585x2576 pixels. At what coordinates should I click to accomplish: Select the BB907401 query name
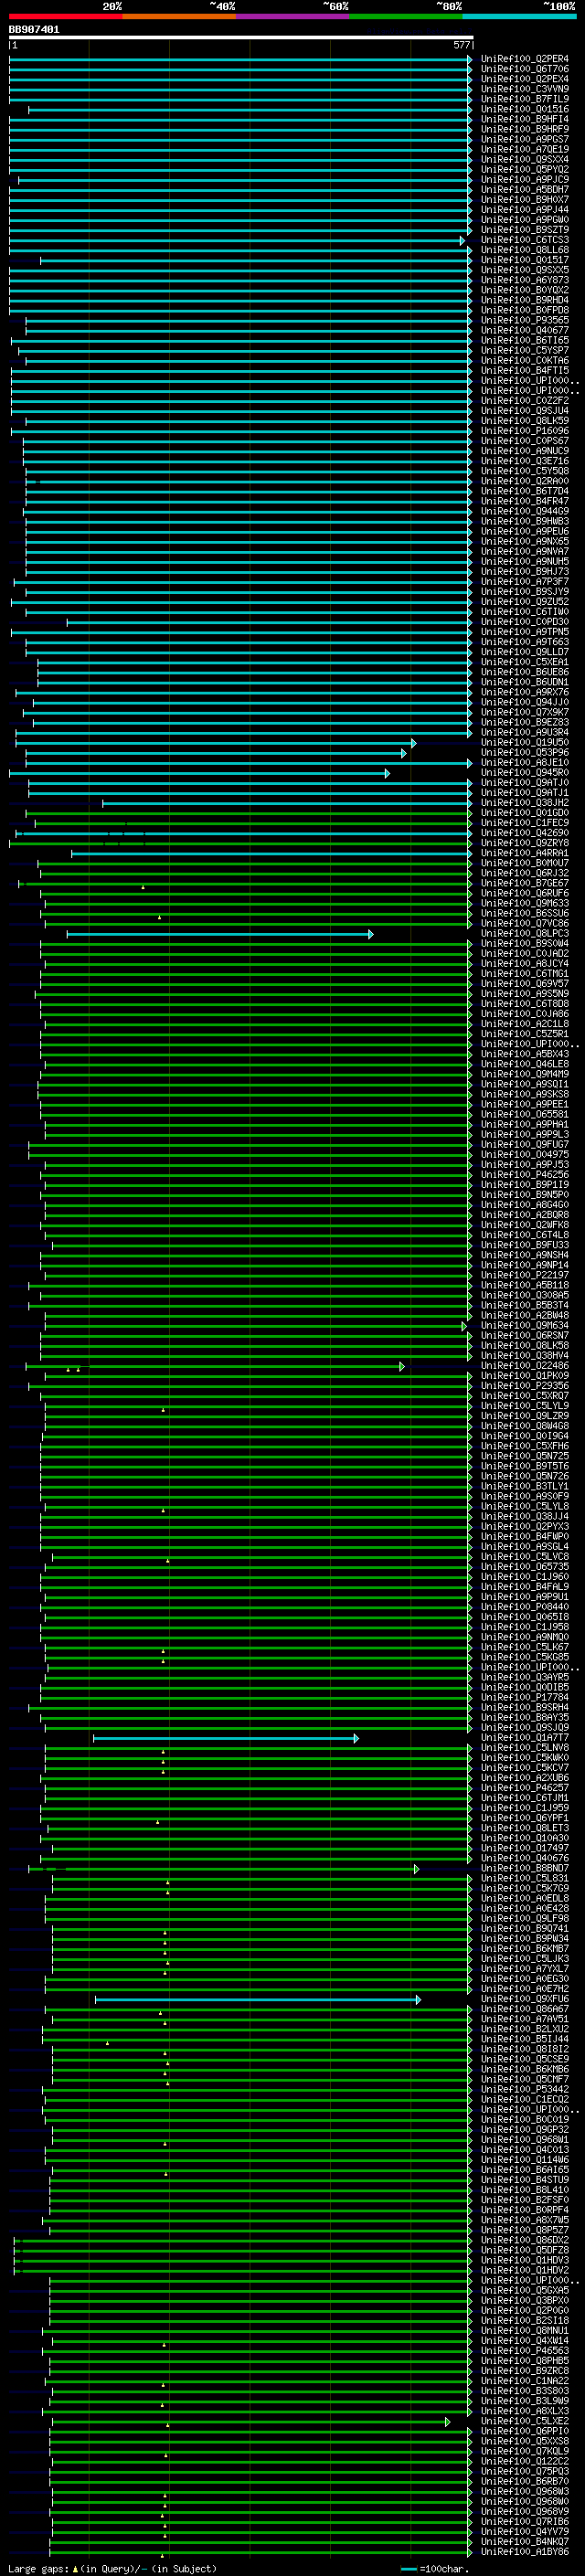coord(34,30)
